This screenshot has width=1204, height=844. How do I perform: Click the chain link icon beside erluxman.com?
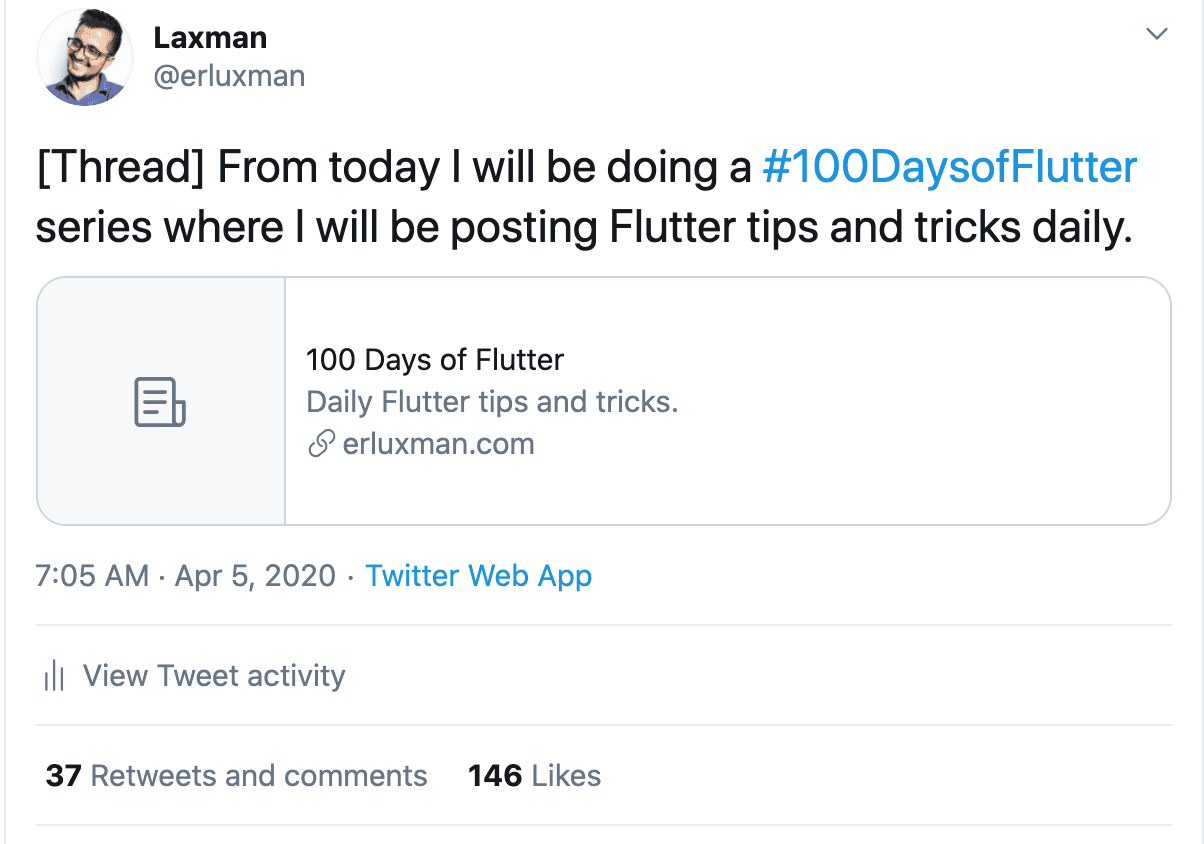click(320, 444)
